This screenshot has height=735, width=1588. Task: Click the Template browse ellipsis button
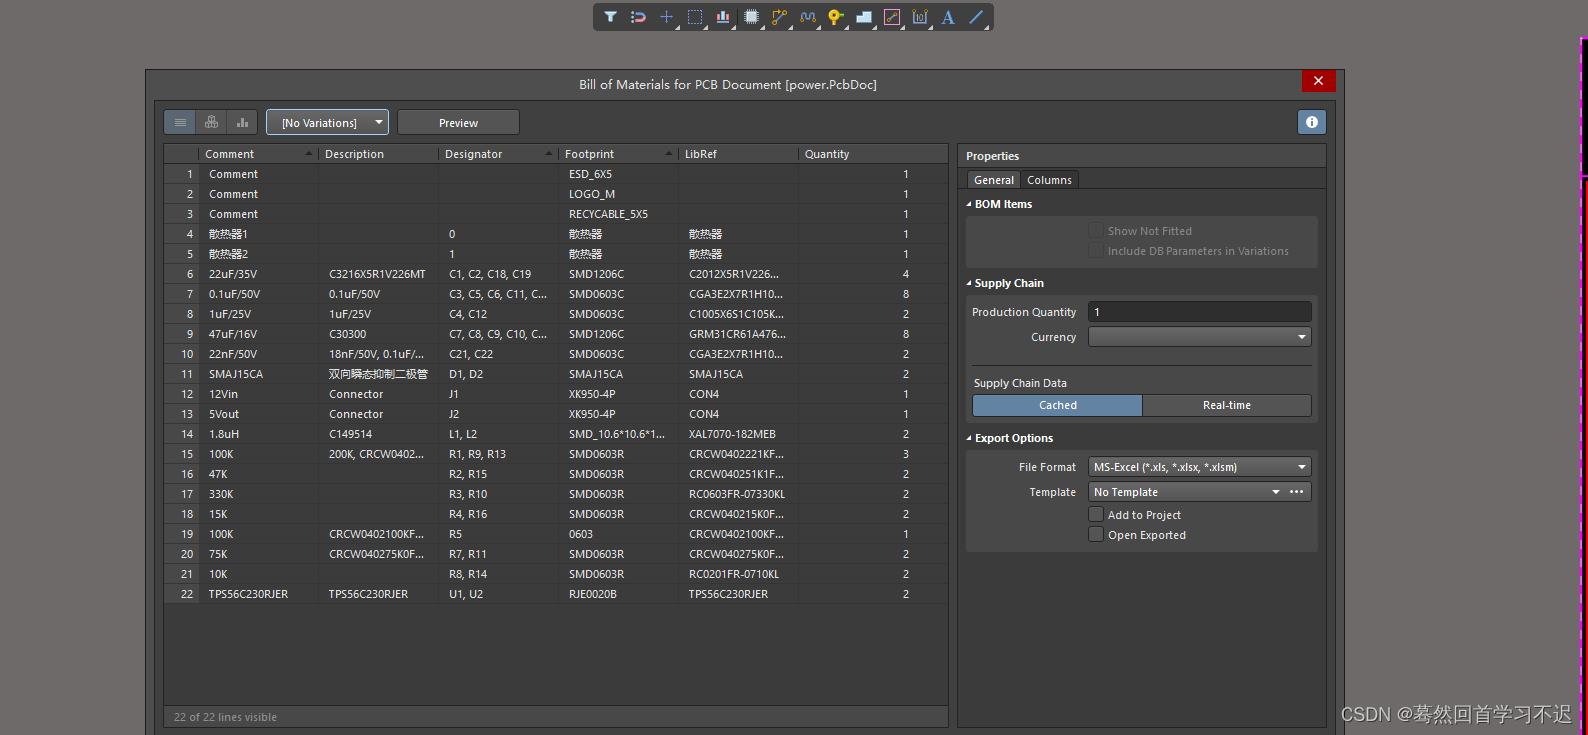click(x=1297, y=492)
